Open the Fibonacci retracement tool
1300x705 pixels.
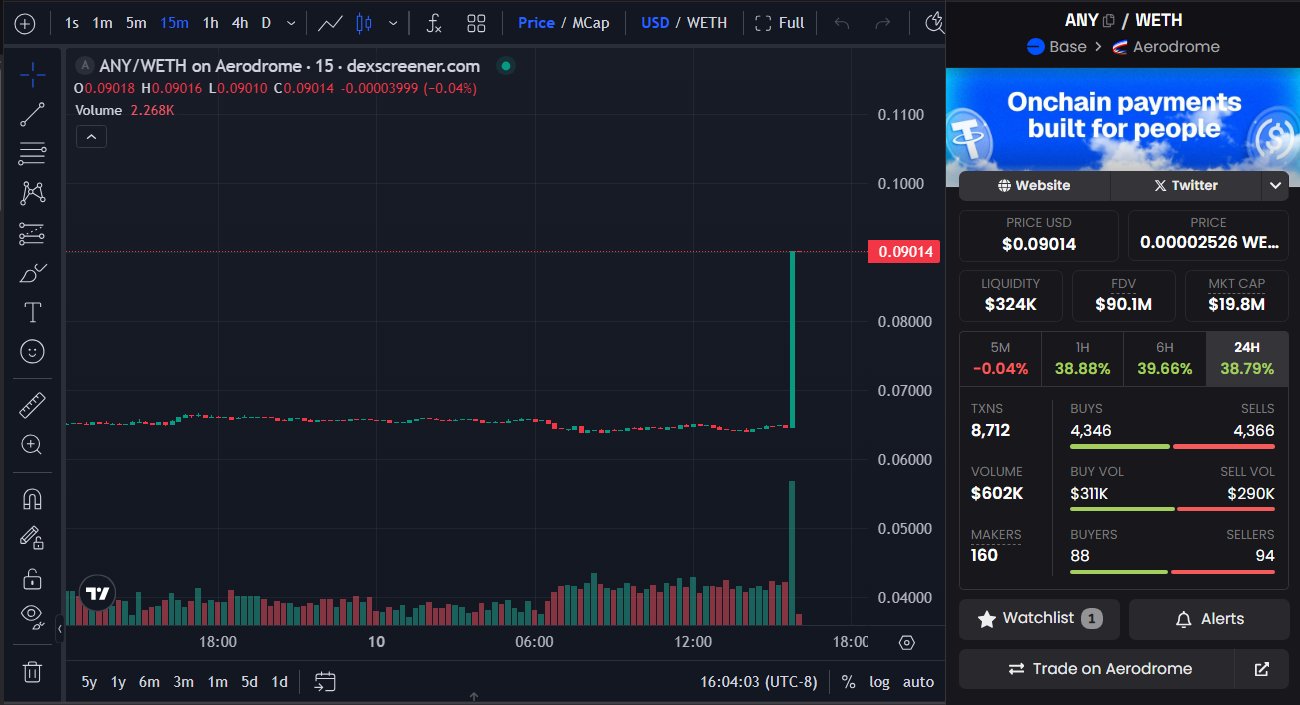32,153
